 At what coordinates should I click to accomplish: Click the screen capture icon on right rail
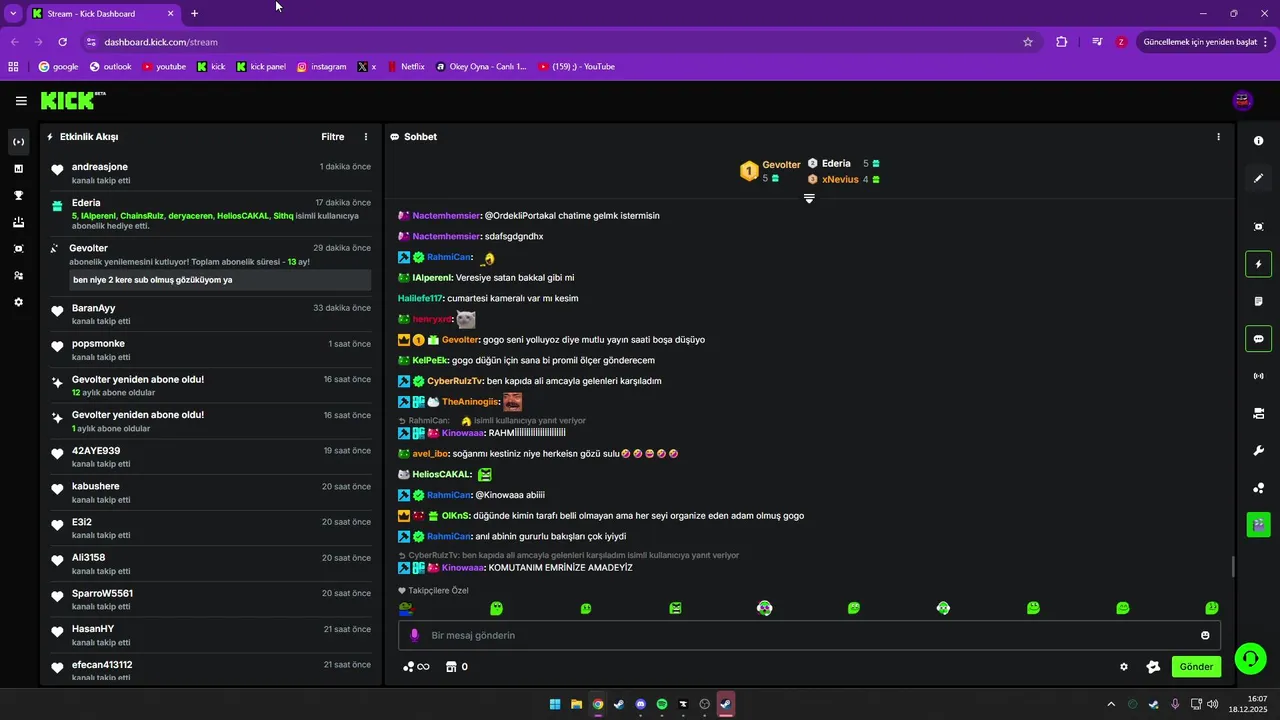point(1258,227)
